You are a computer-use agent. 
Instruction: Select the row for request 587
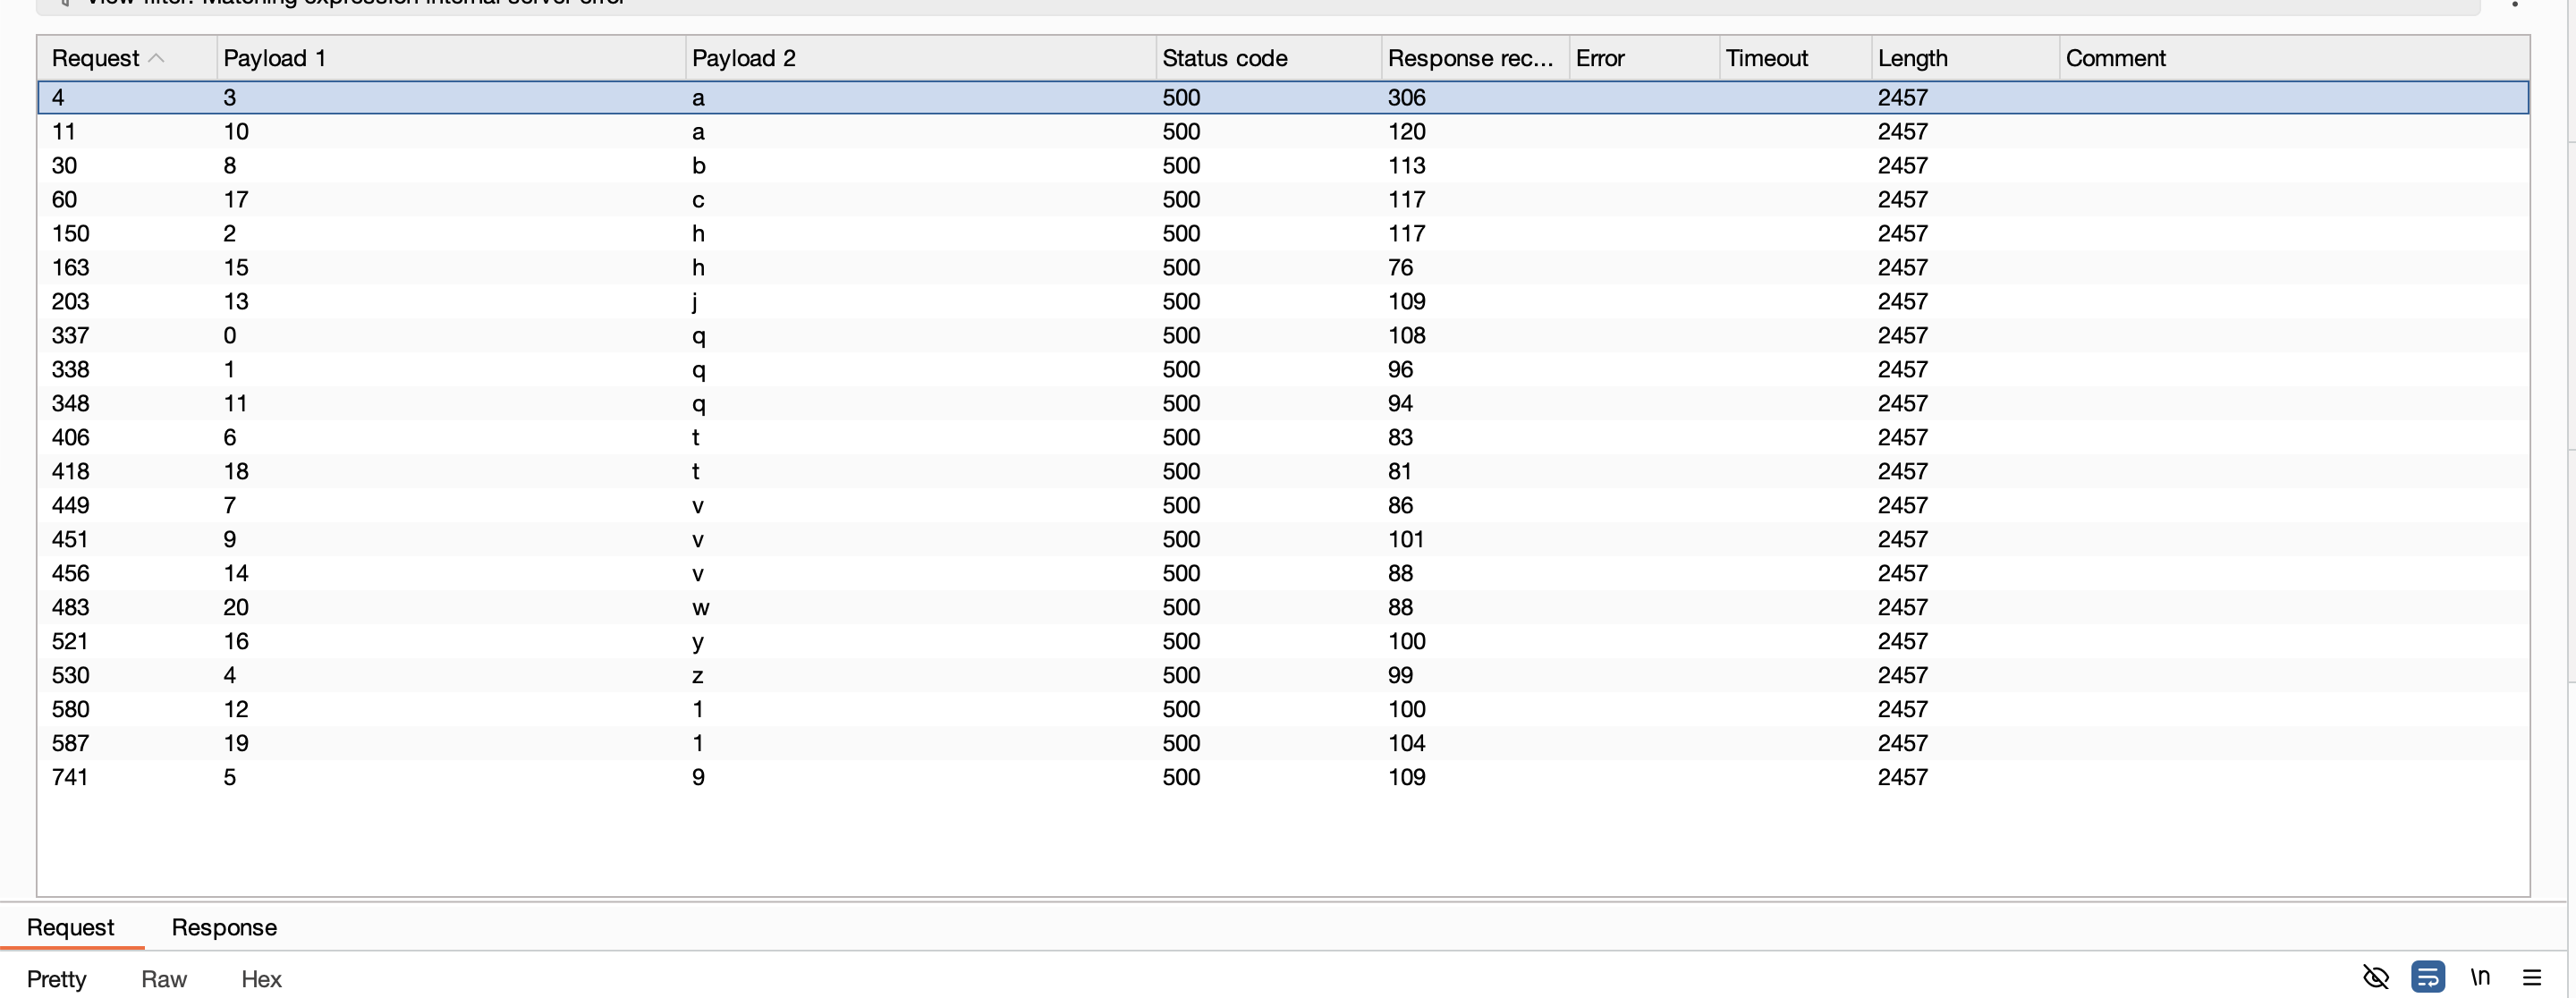[x=1283, y=743]
